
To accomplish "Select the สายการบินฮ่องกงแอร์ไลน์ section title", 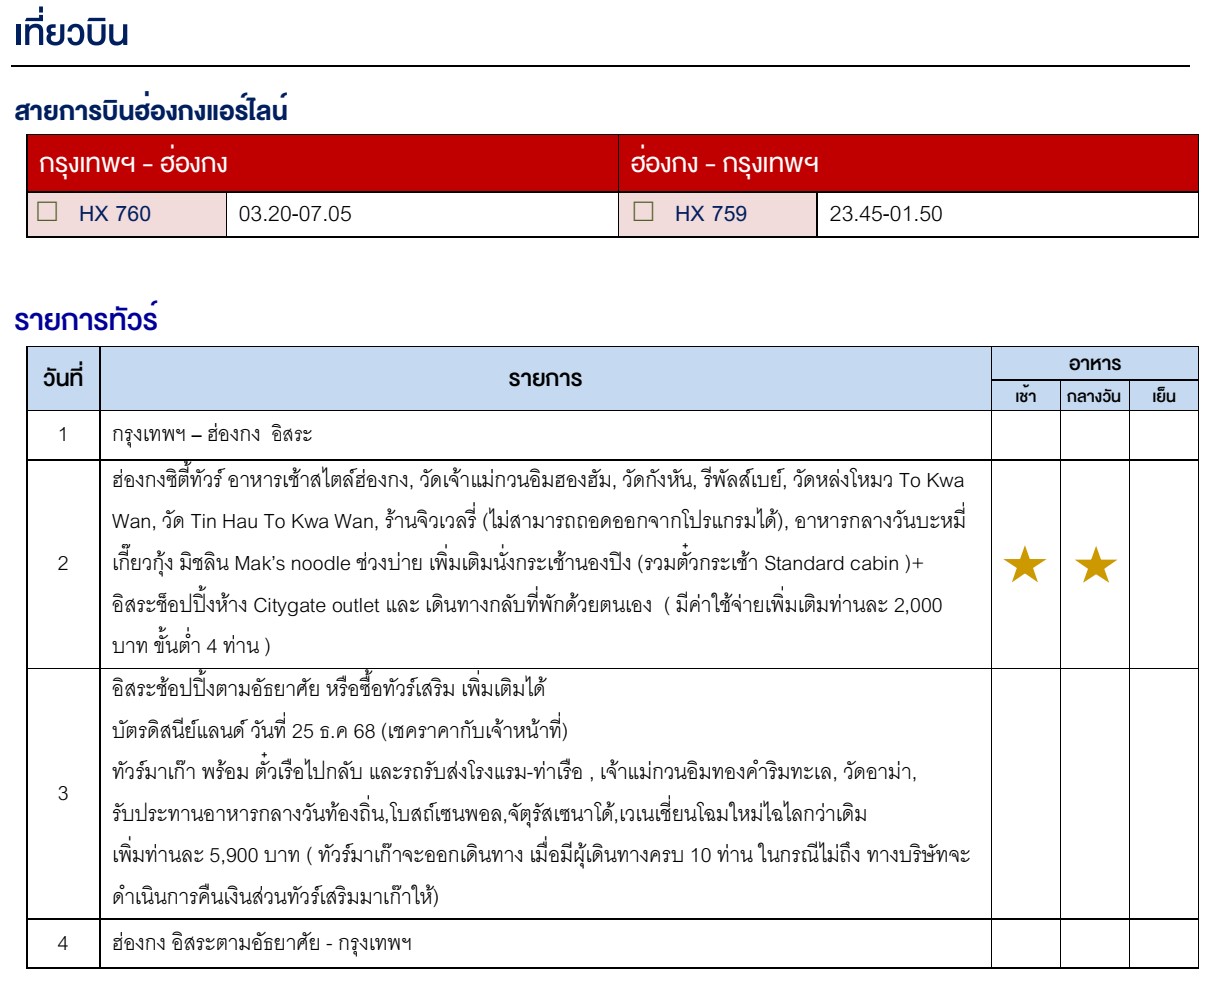I will 151,111.
